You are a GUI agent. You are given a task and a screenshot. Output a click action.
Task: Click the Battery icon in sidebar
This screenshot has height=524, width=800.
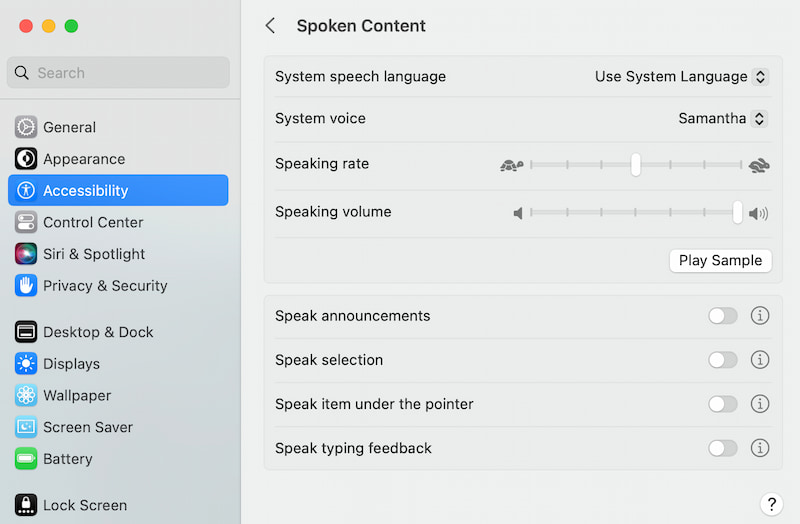point(26,459)
